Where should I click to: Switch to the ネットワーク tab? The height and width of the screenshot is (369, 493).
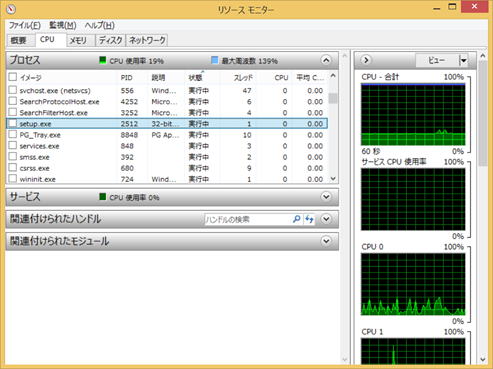point(147,40)
